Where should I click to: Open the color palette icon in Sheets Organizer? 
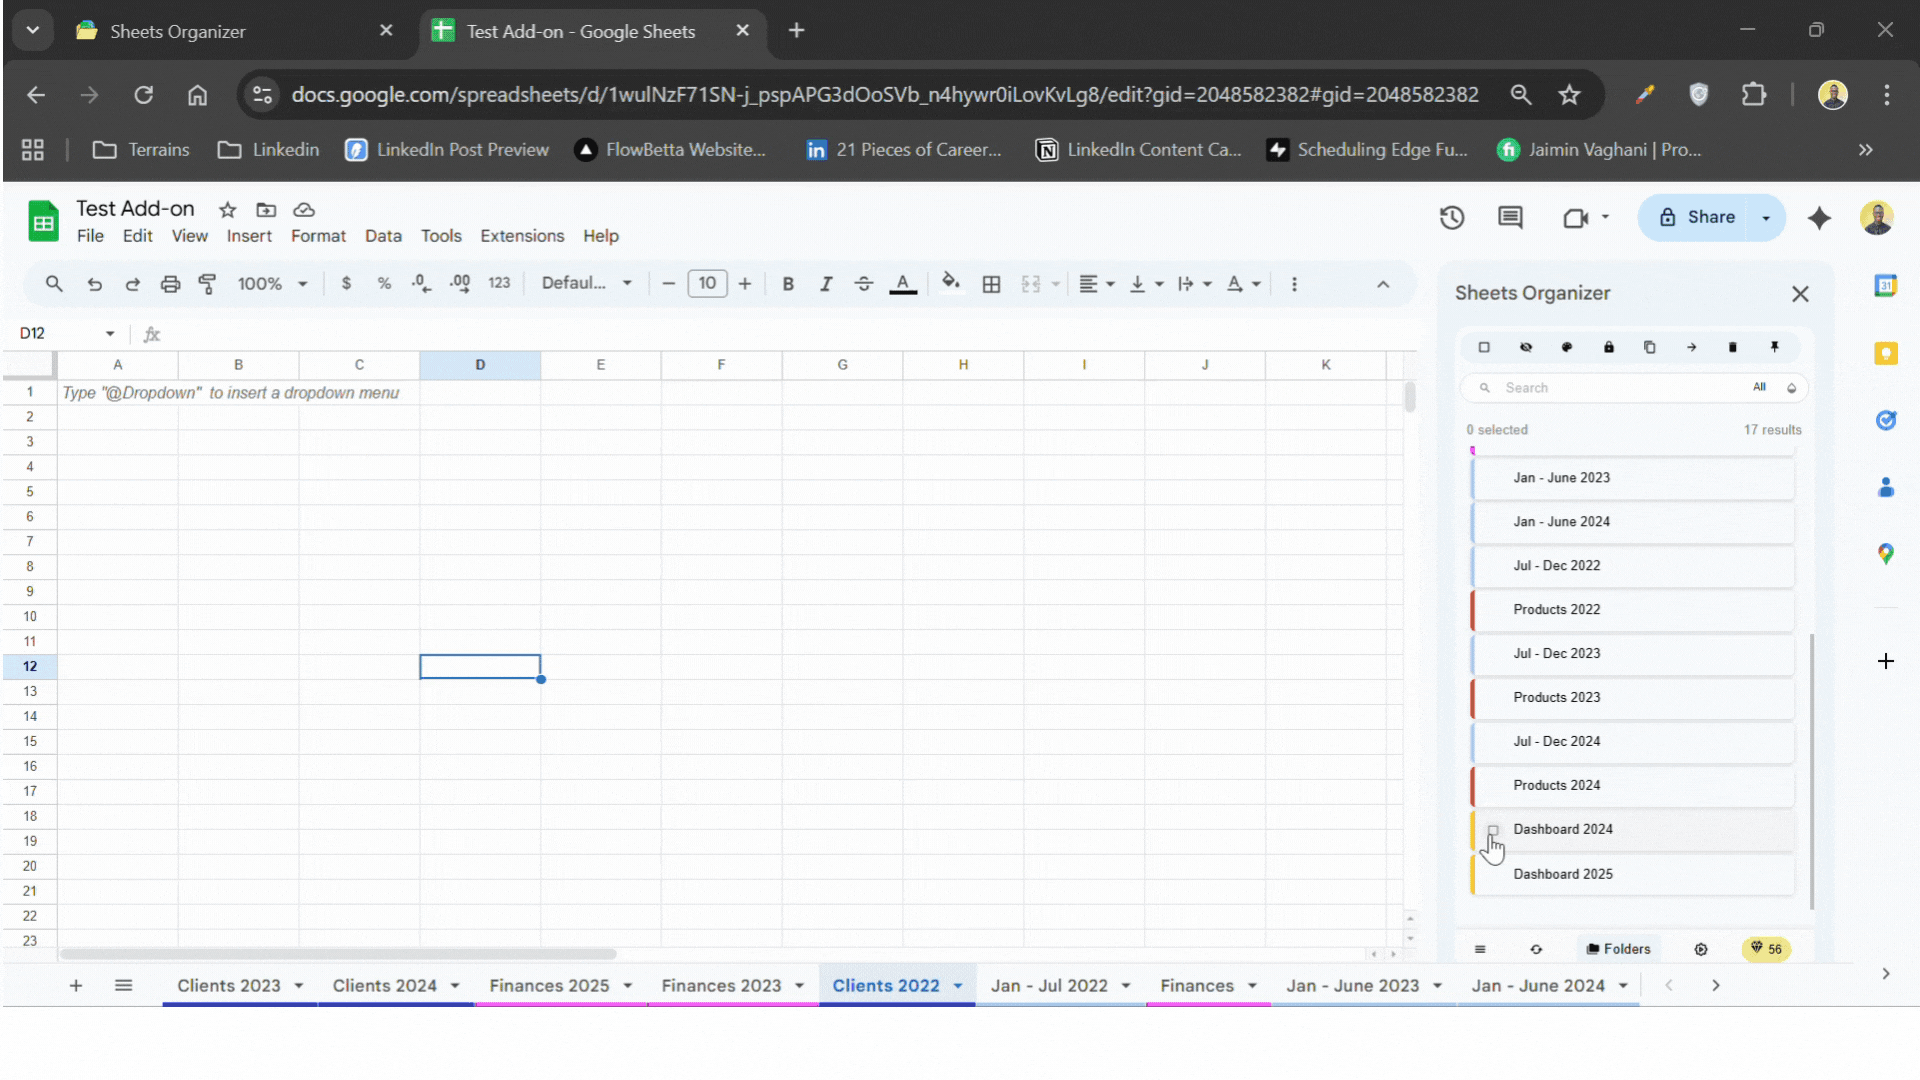click(x=1567, y=347)
